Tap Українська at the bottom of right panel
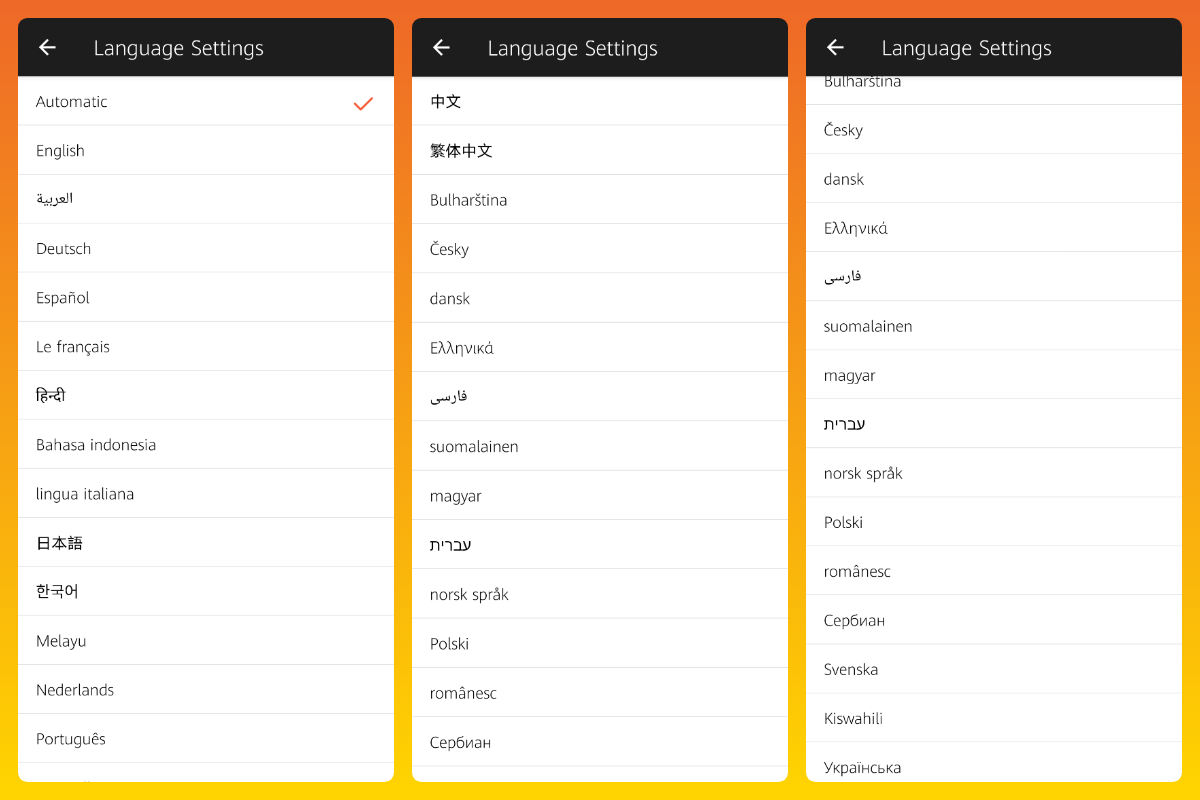Image resolution: width=1200 pixels, height=800 pixels. pos(862,768)
